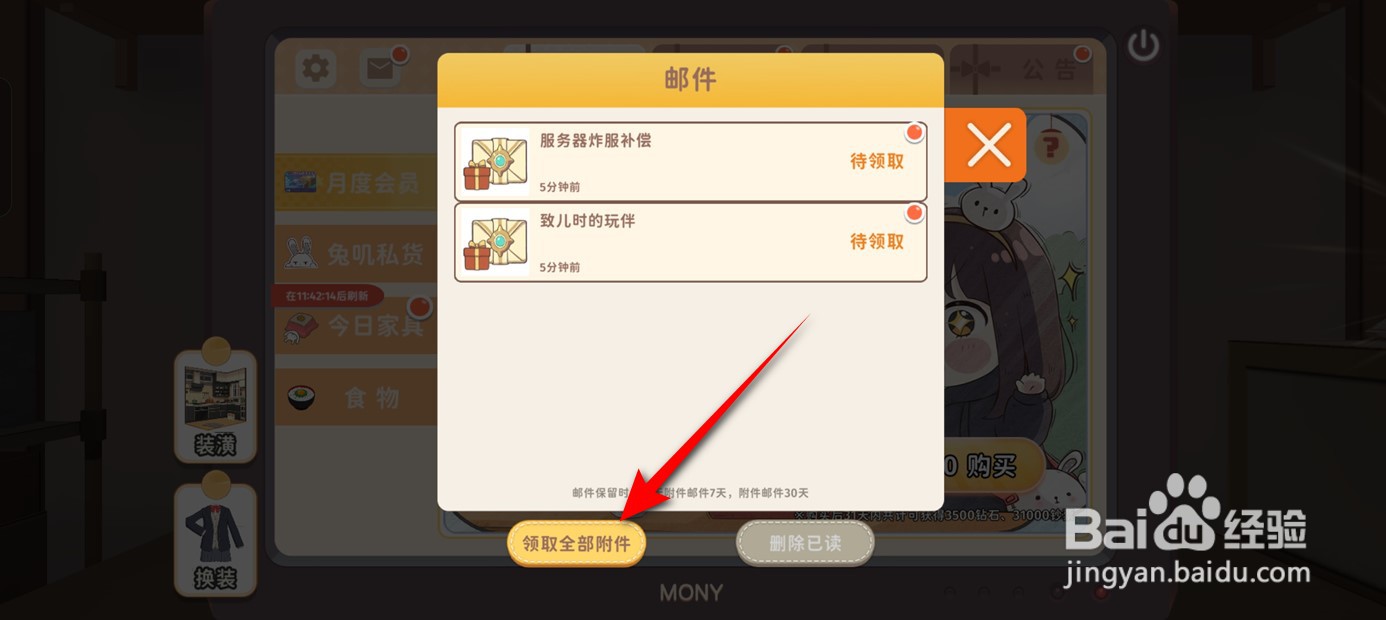Click the mail envelope icon

380,68
